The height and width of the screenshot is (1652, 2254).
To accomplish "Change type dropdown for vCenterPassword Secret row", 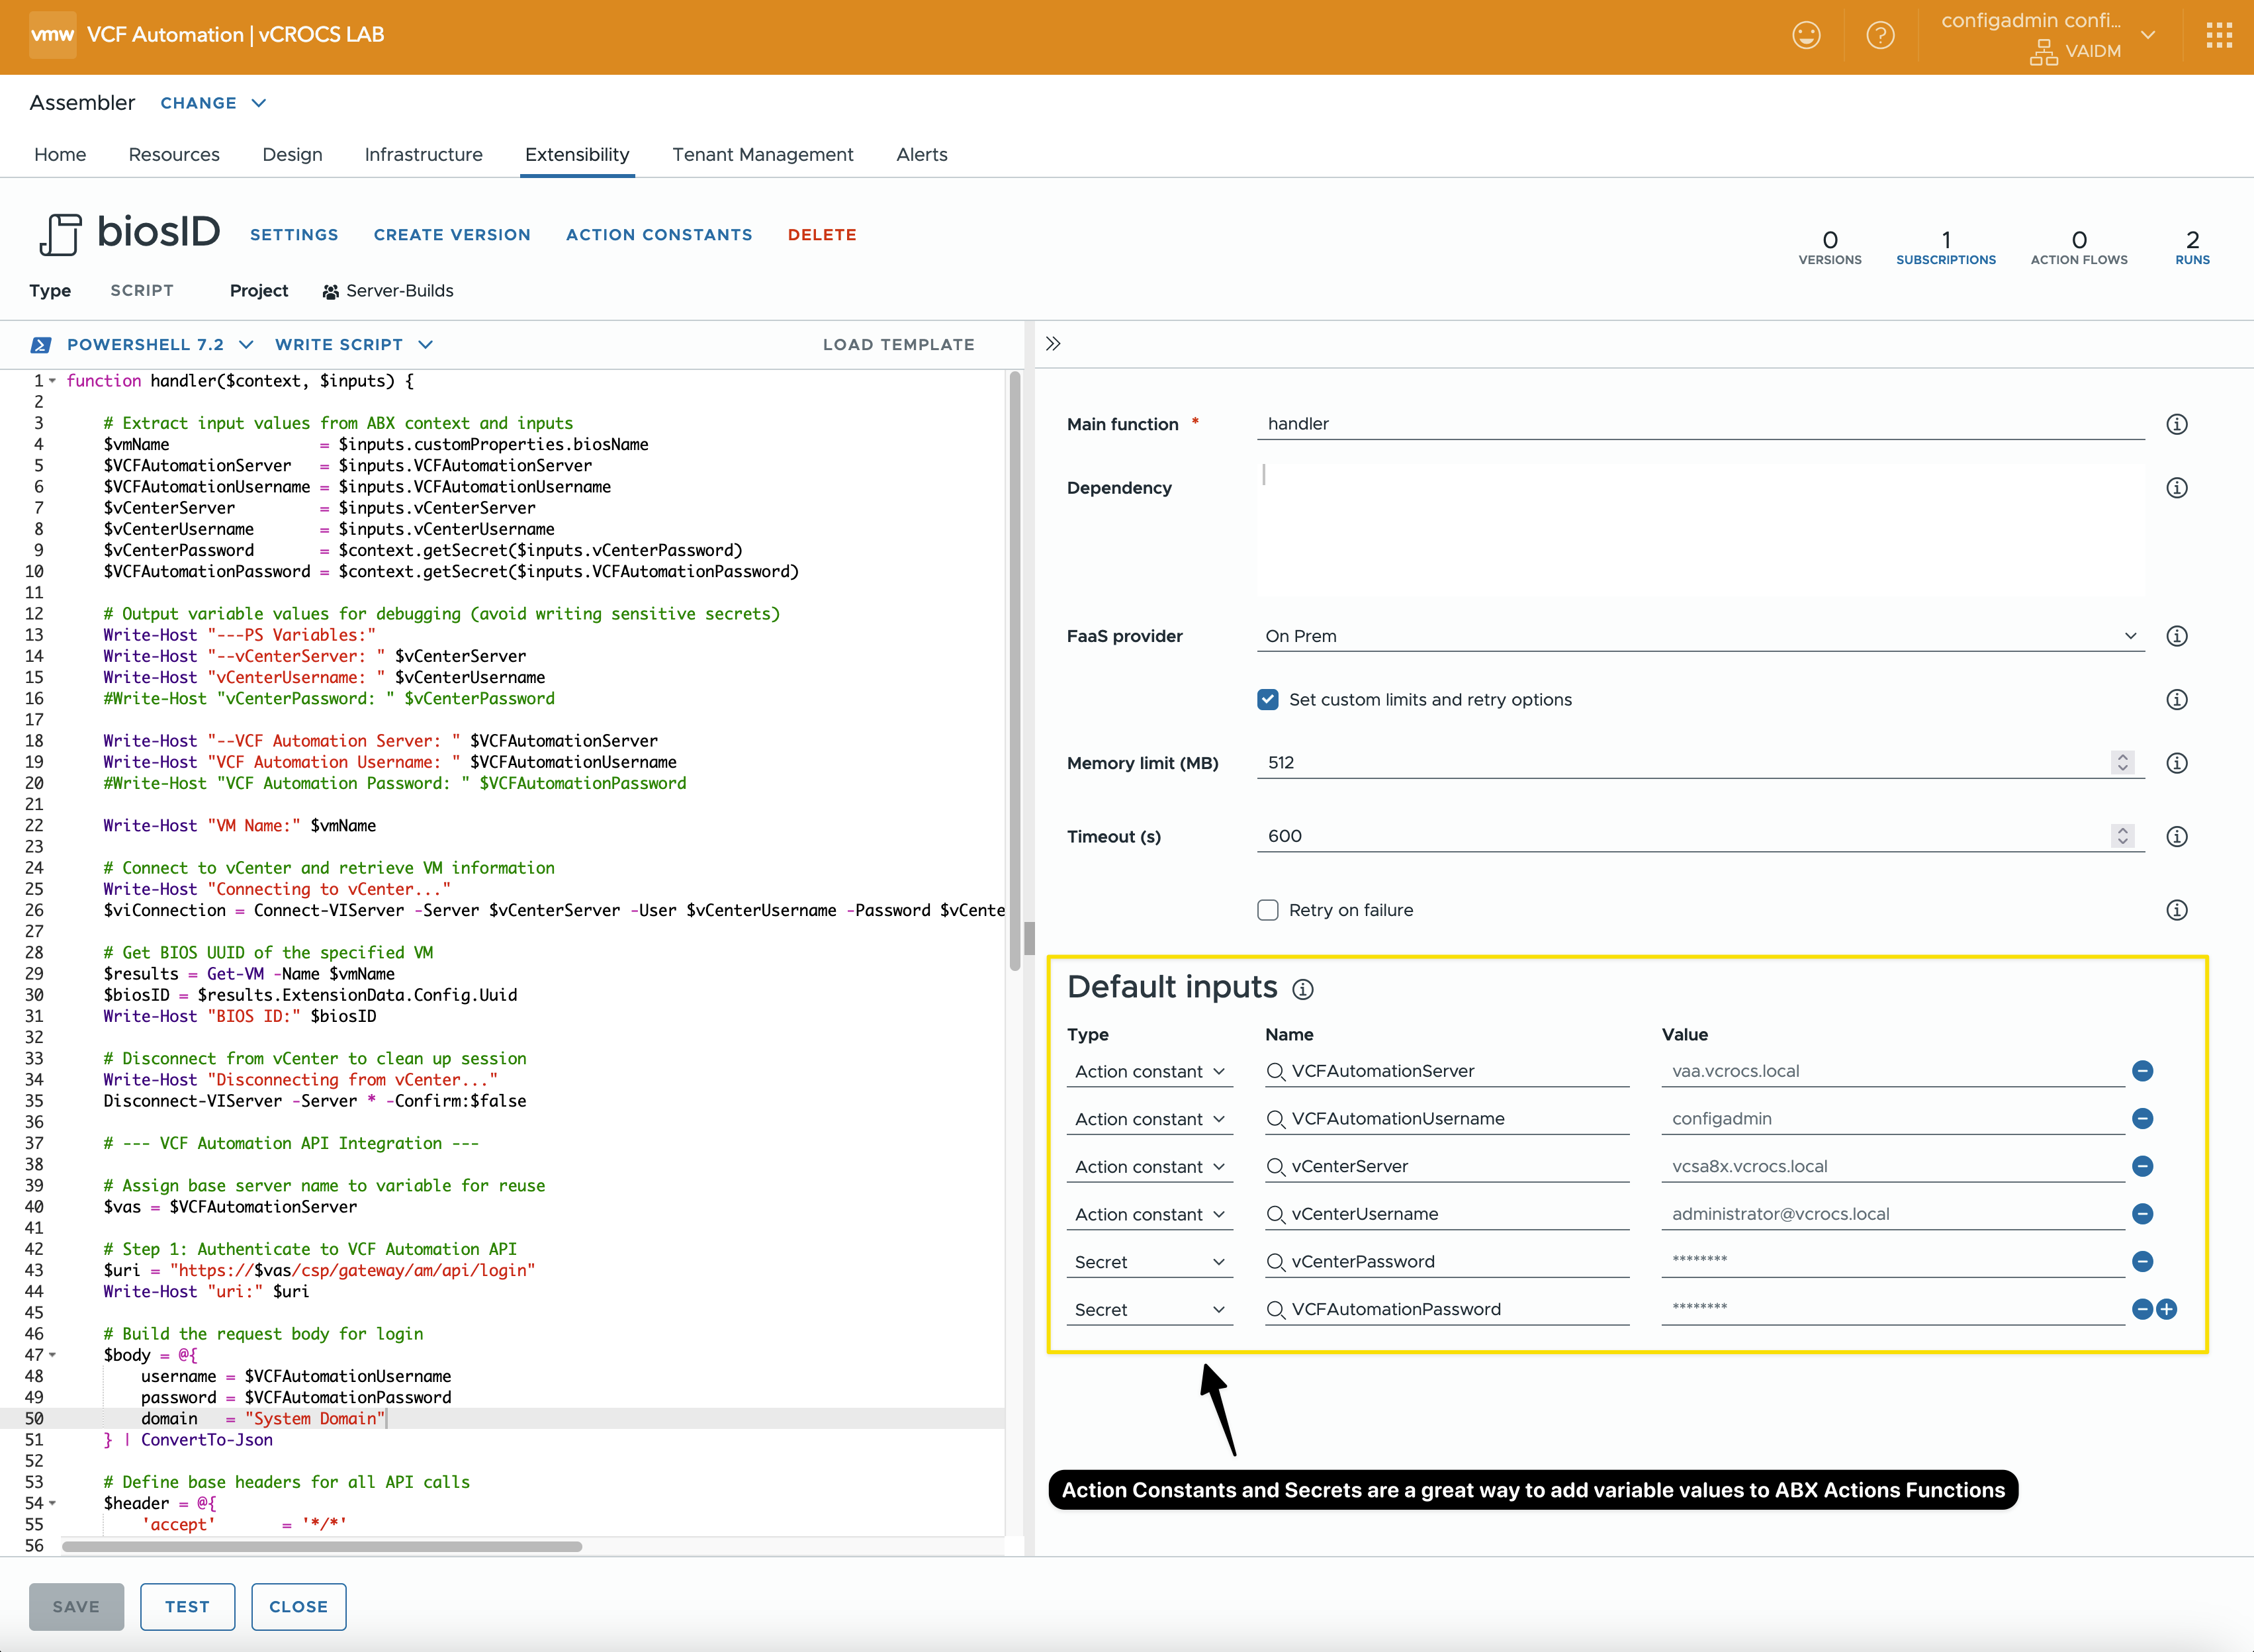I will pos(1149,1262).
